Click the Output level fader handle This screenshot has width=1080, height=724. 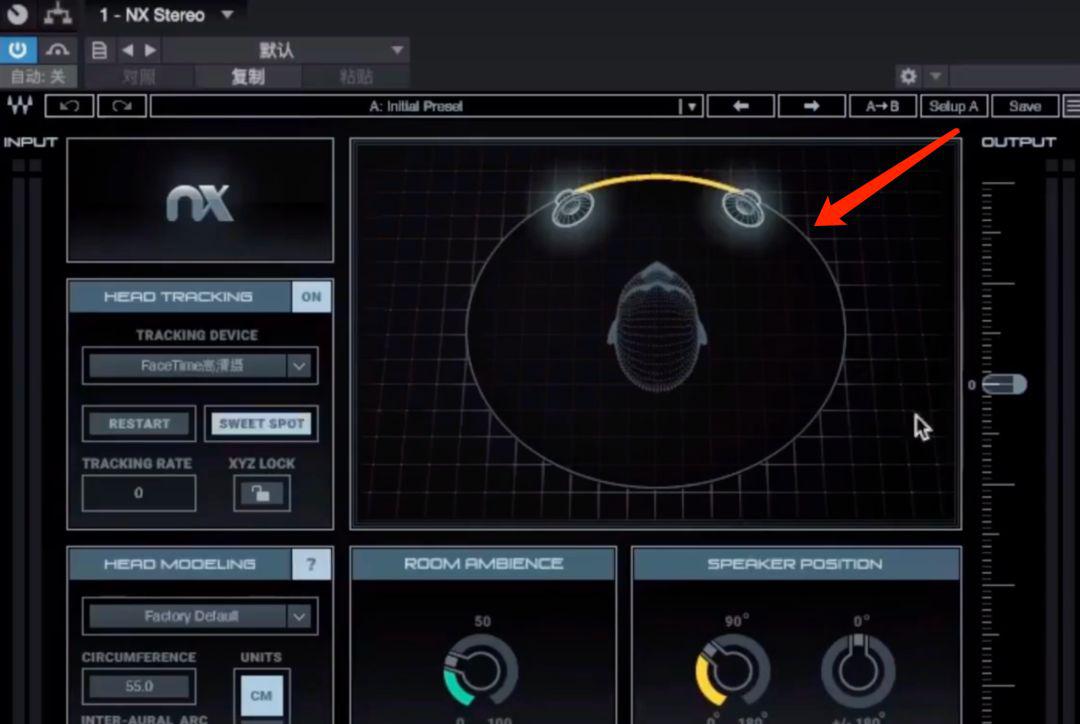tap(1004, 384)
